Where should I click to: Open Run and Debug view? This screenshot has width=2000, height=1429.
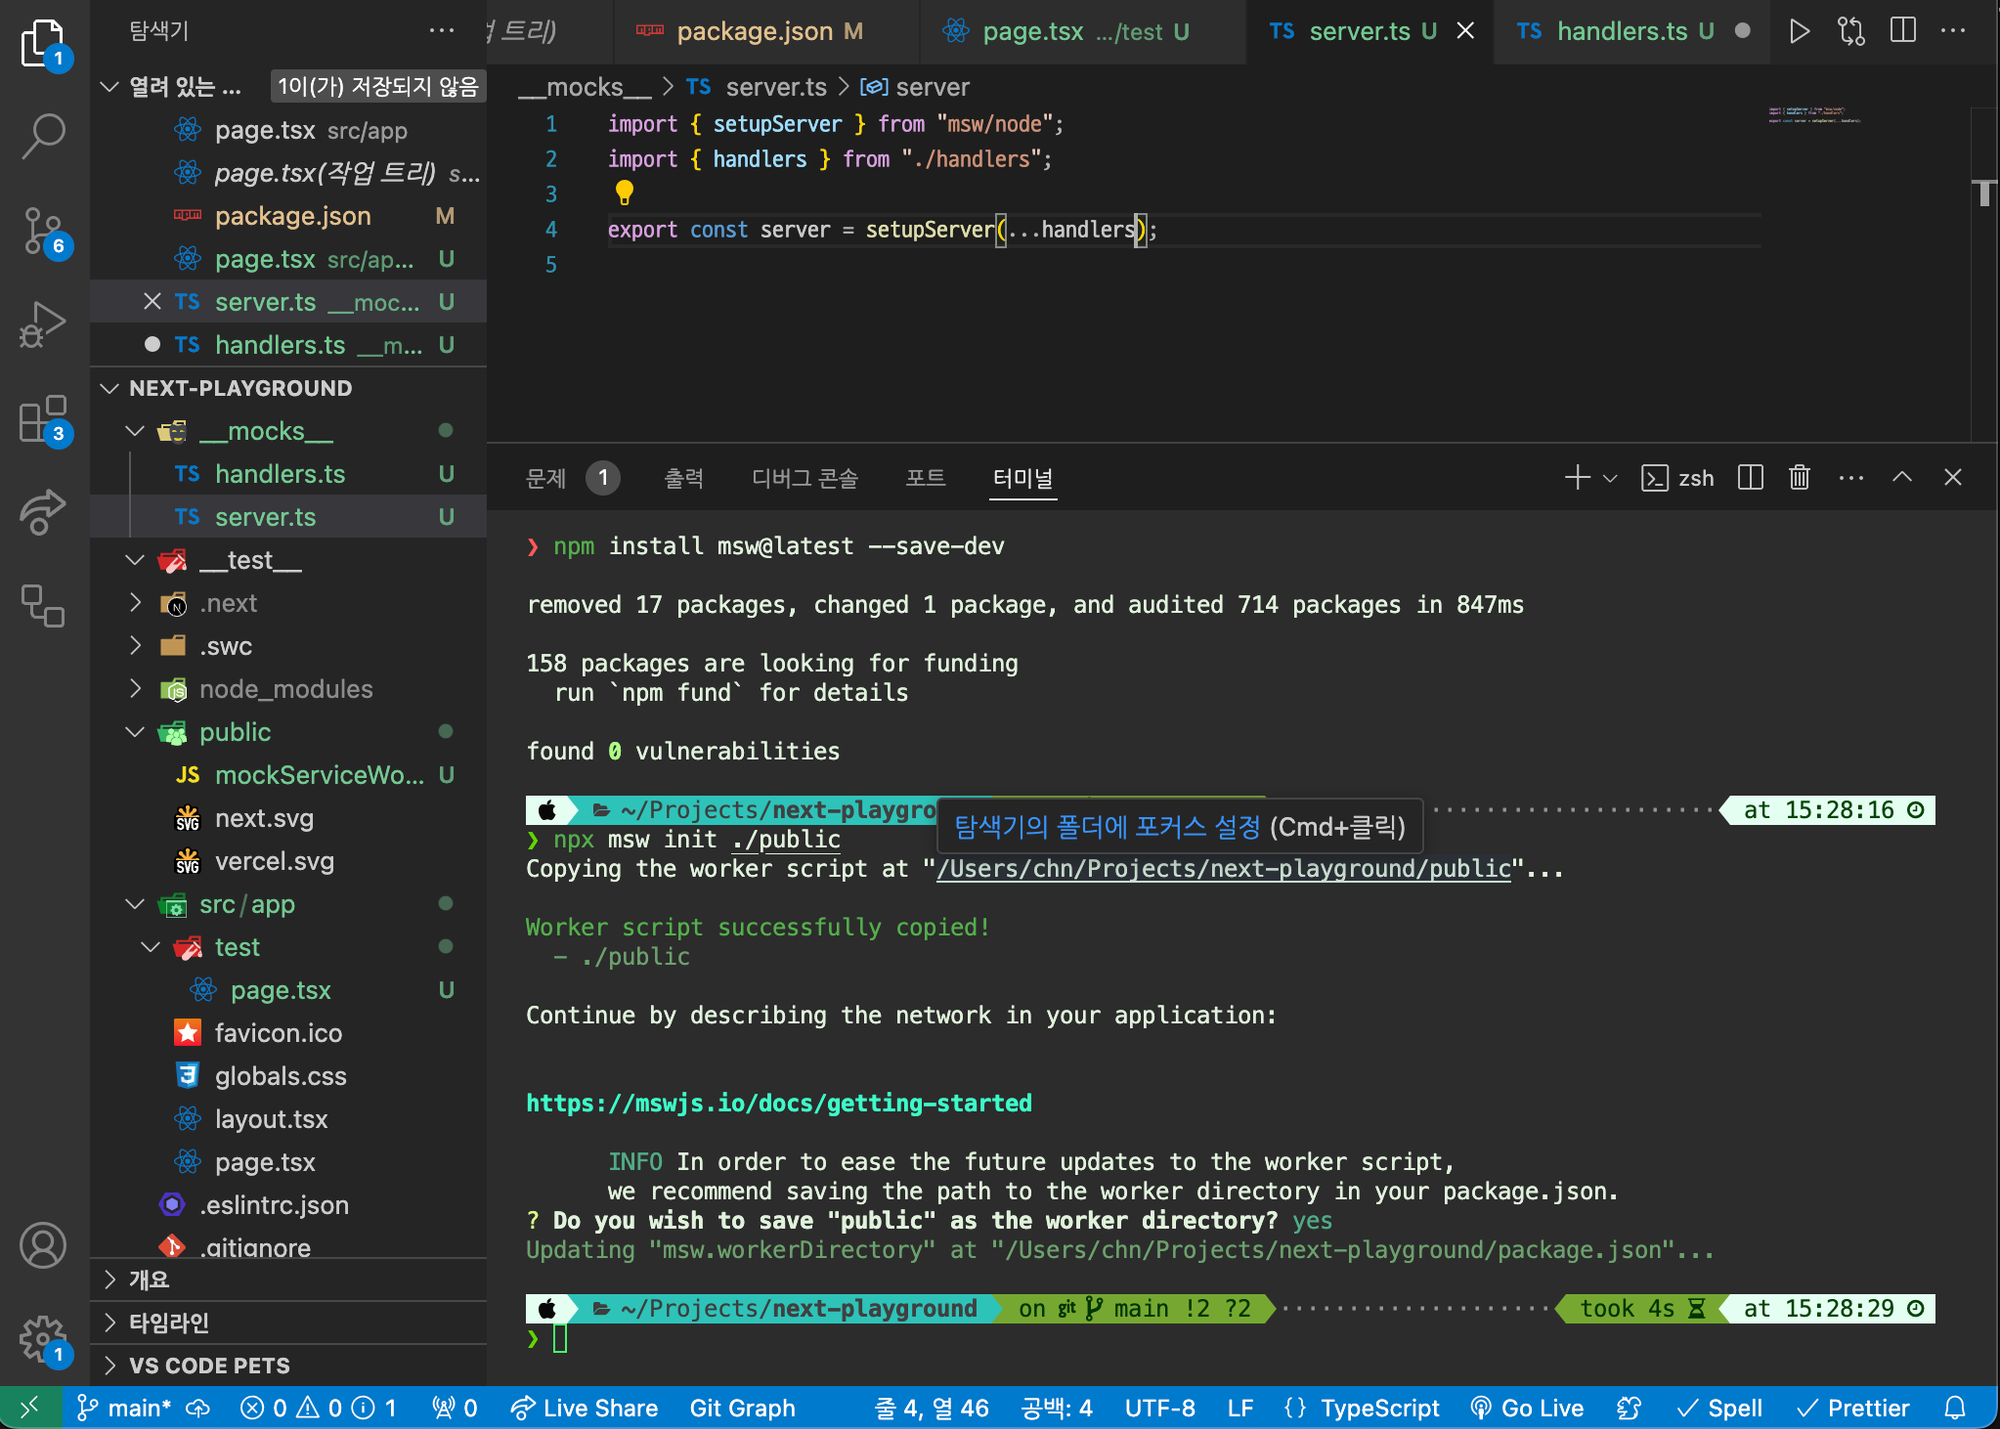coord(43,325)
